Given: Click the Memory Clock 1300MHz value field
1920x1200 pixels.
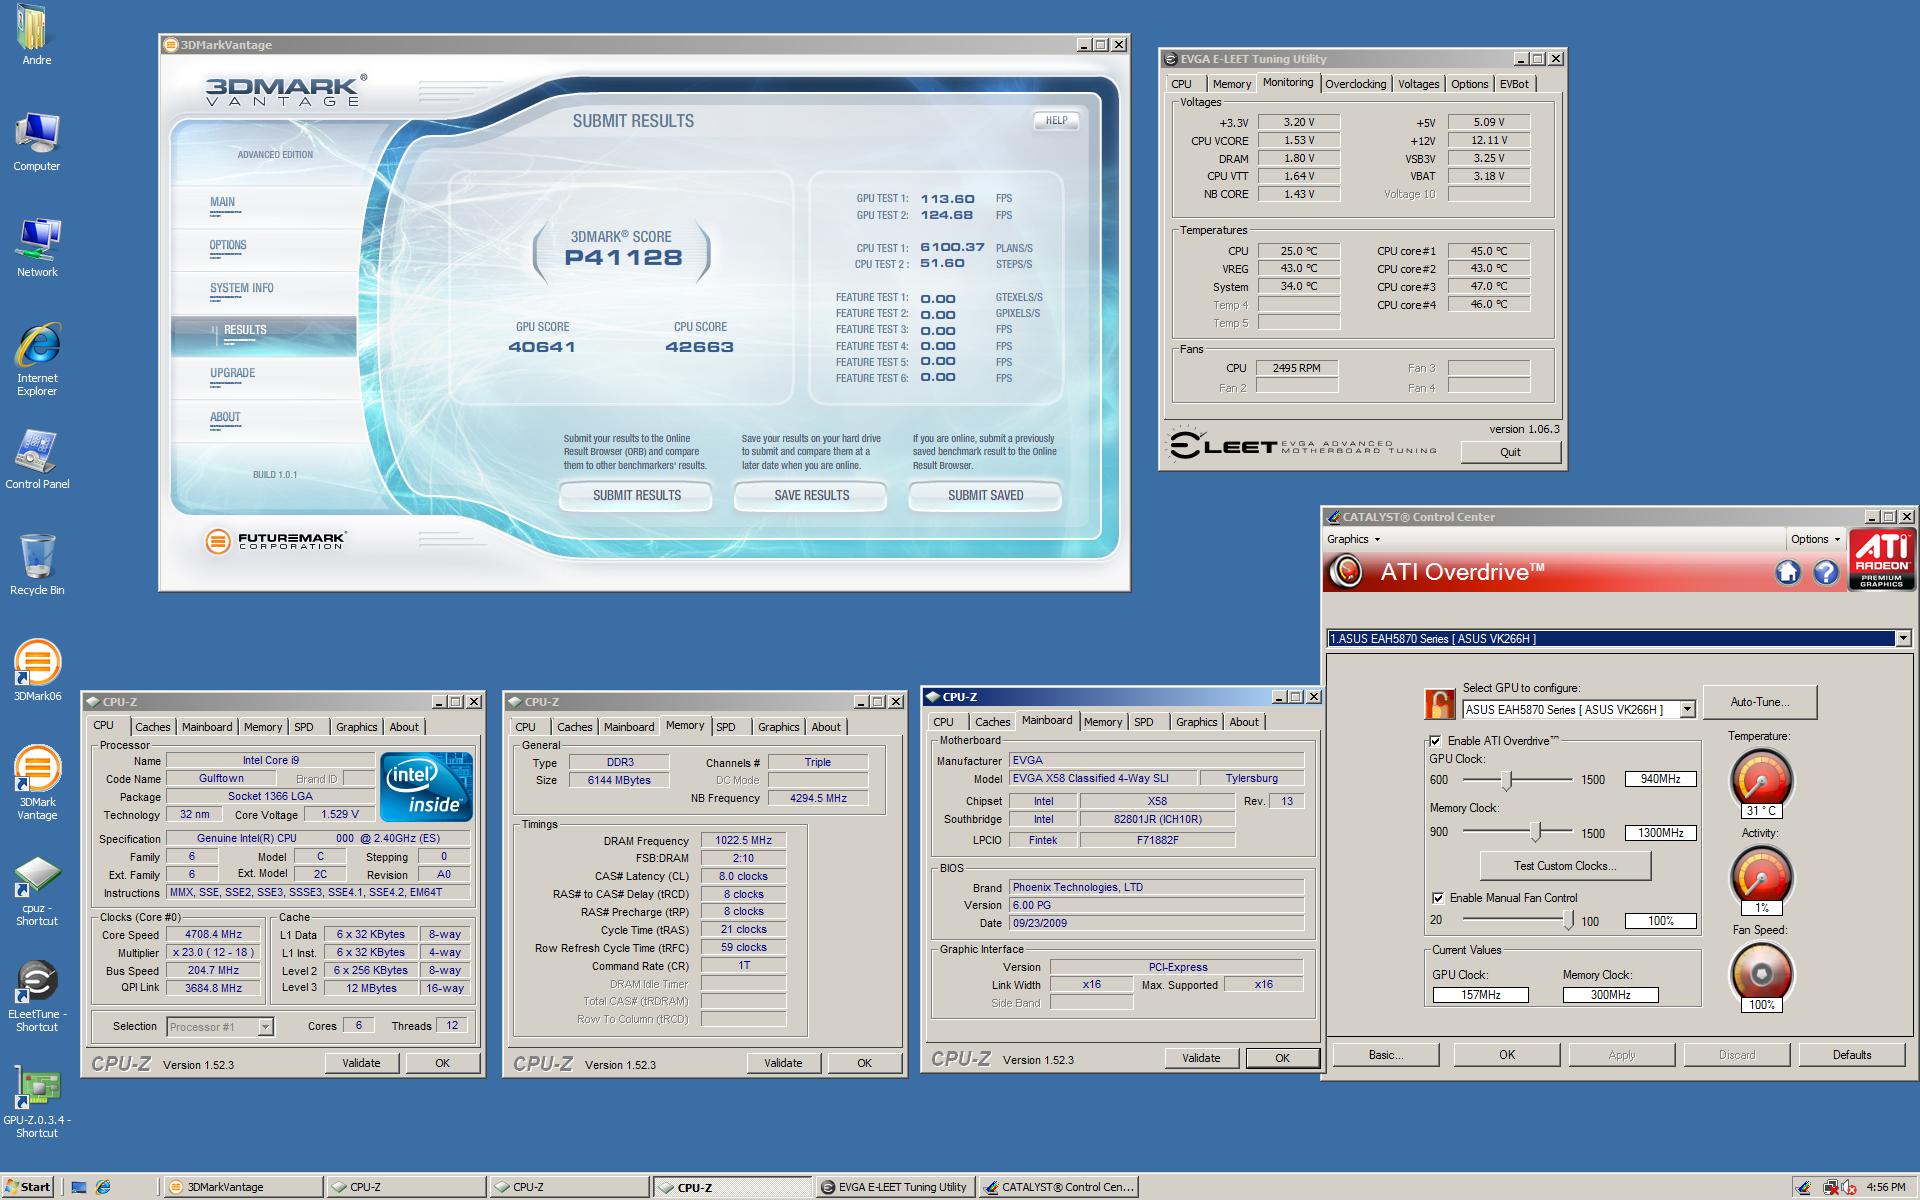Looking at the screenshot, I should tap(1660, 832).
